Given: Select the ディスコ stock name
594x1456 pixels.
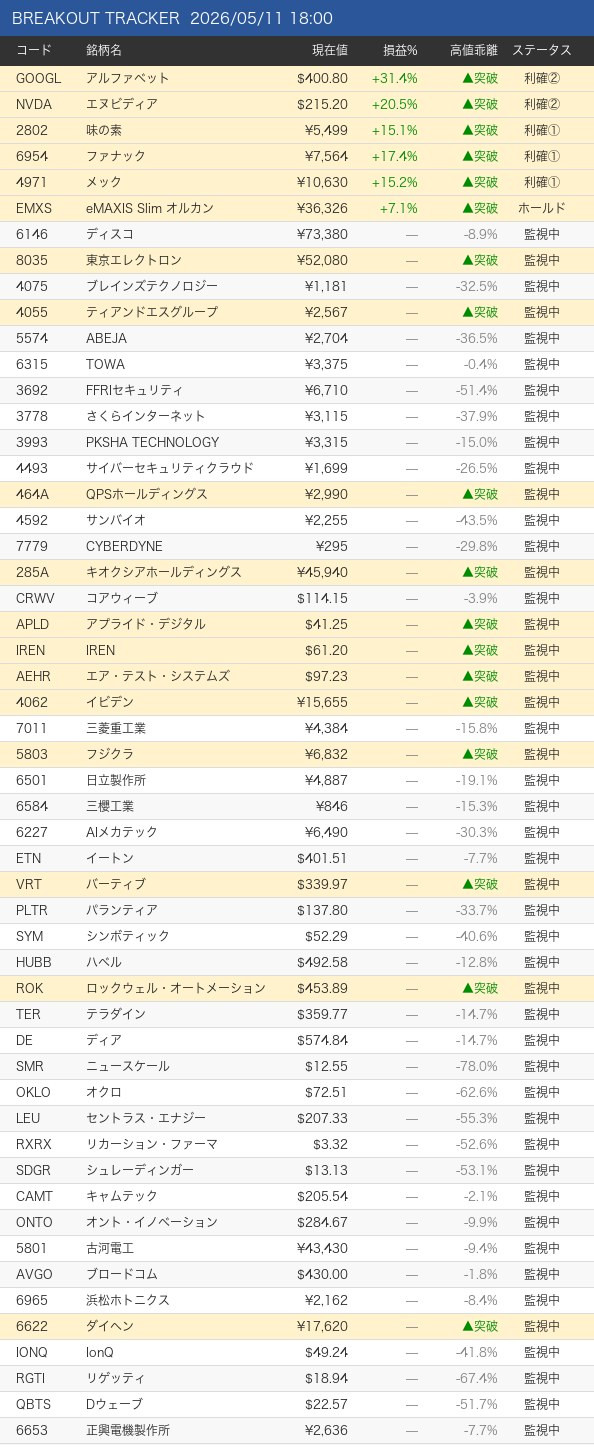Looking at the screenshot, I should tap(110, 234).
